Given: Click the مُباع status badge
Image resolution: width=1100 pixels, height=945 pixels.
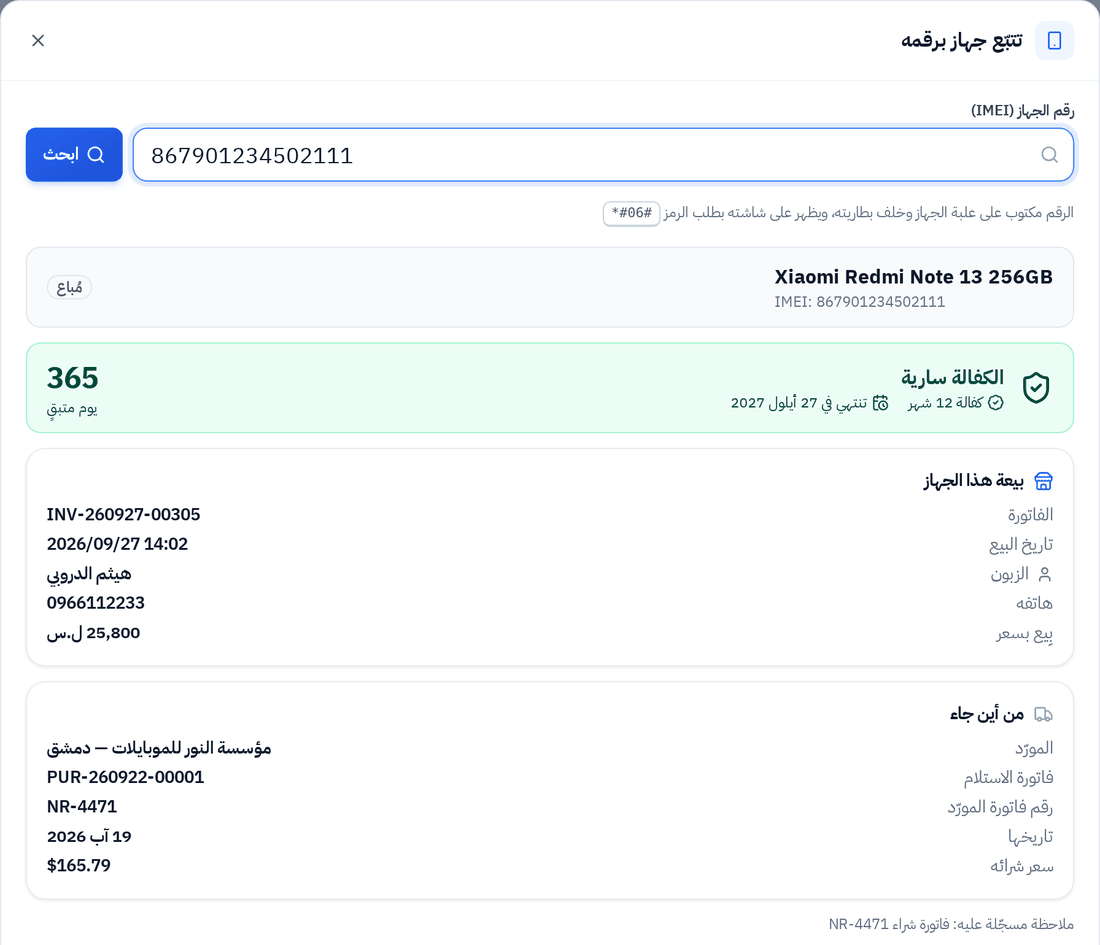Looking at the screenshot, I should click(69, 287).
